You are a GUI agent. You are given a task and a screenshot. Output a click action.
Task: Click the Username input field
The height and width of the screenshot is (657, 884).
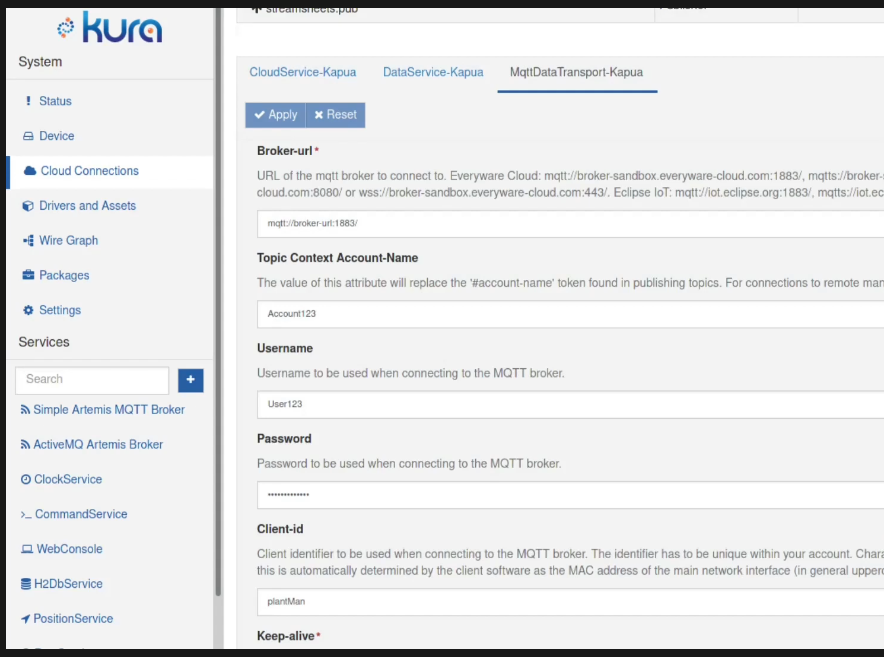pyautogui.click(x=571, y=404)
